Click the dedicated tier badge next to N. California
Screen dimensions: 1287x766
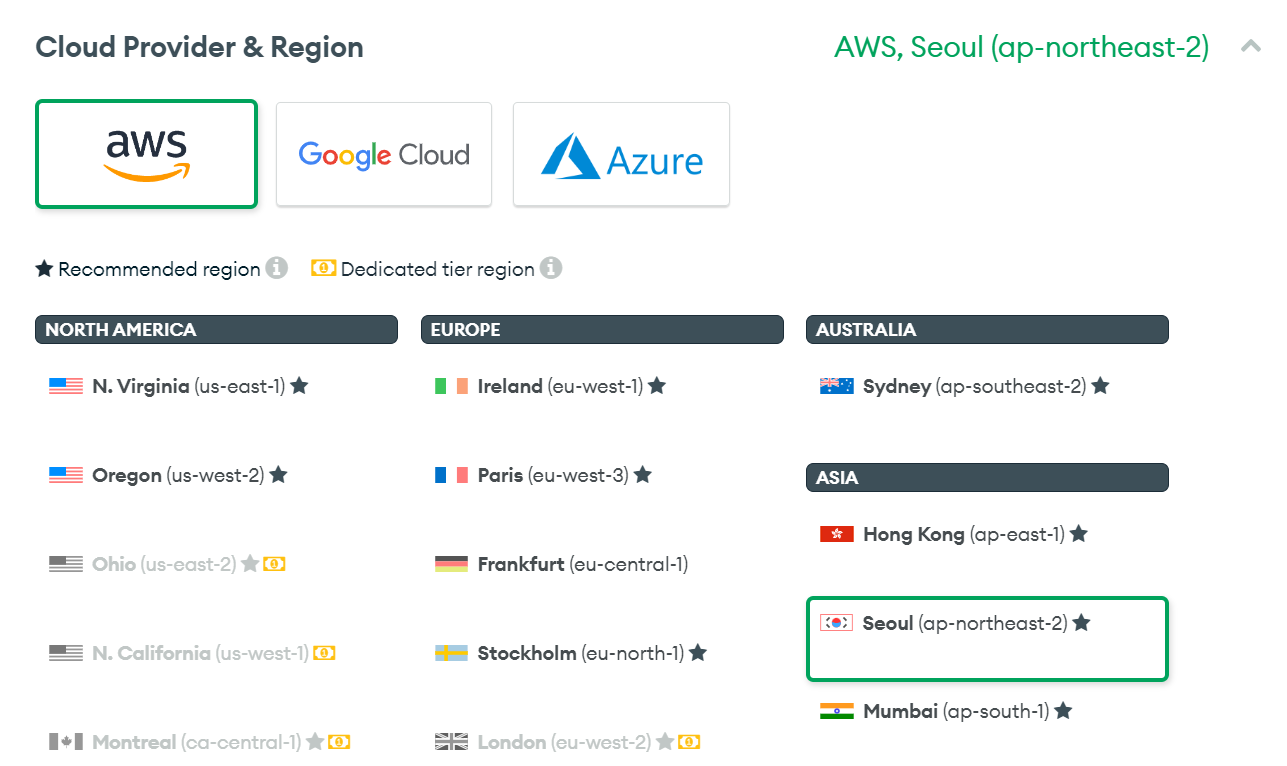[324, 653]
